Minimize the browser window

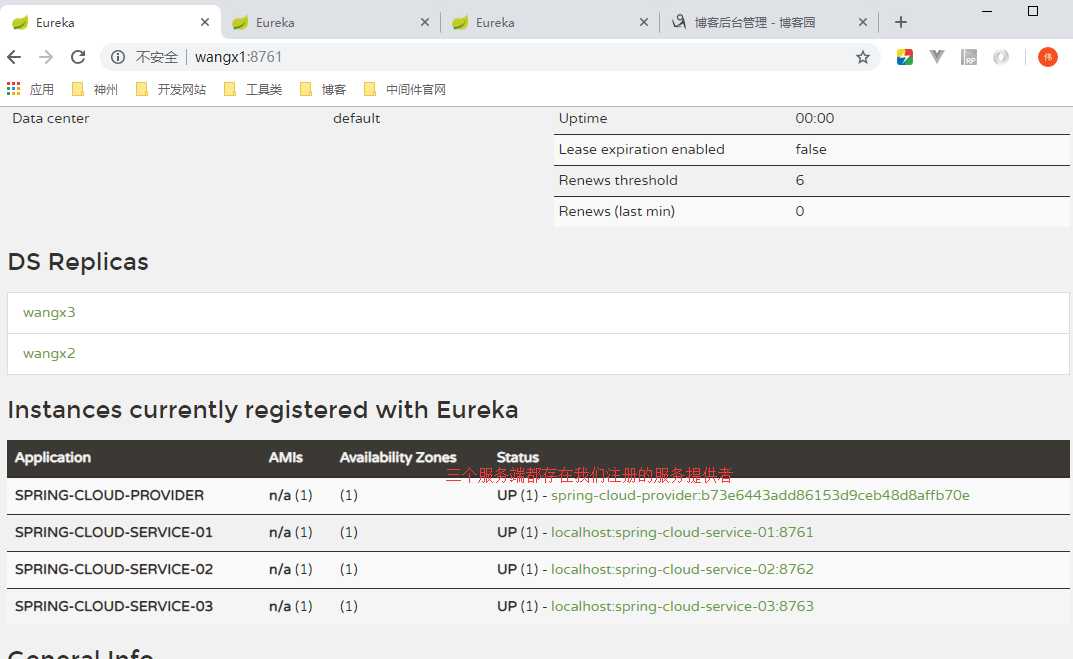tap(987, 11)
